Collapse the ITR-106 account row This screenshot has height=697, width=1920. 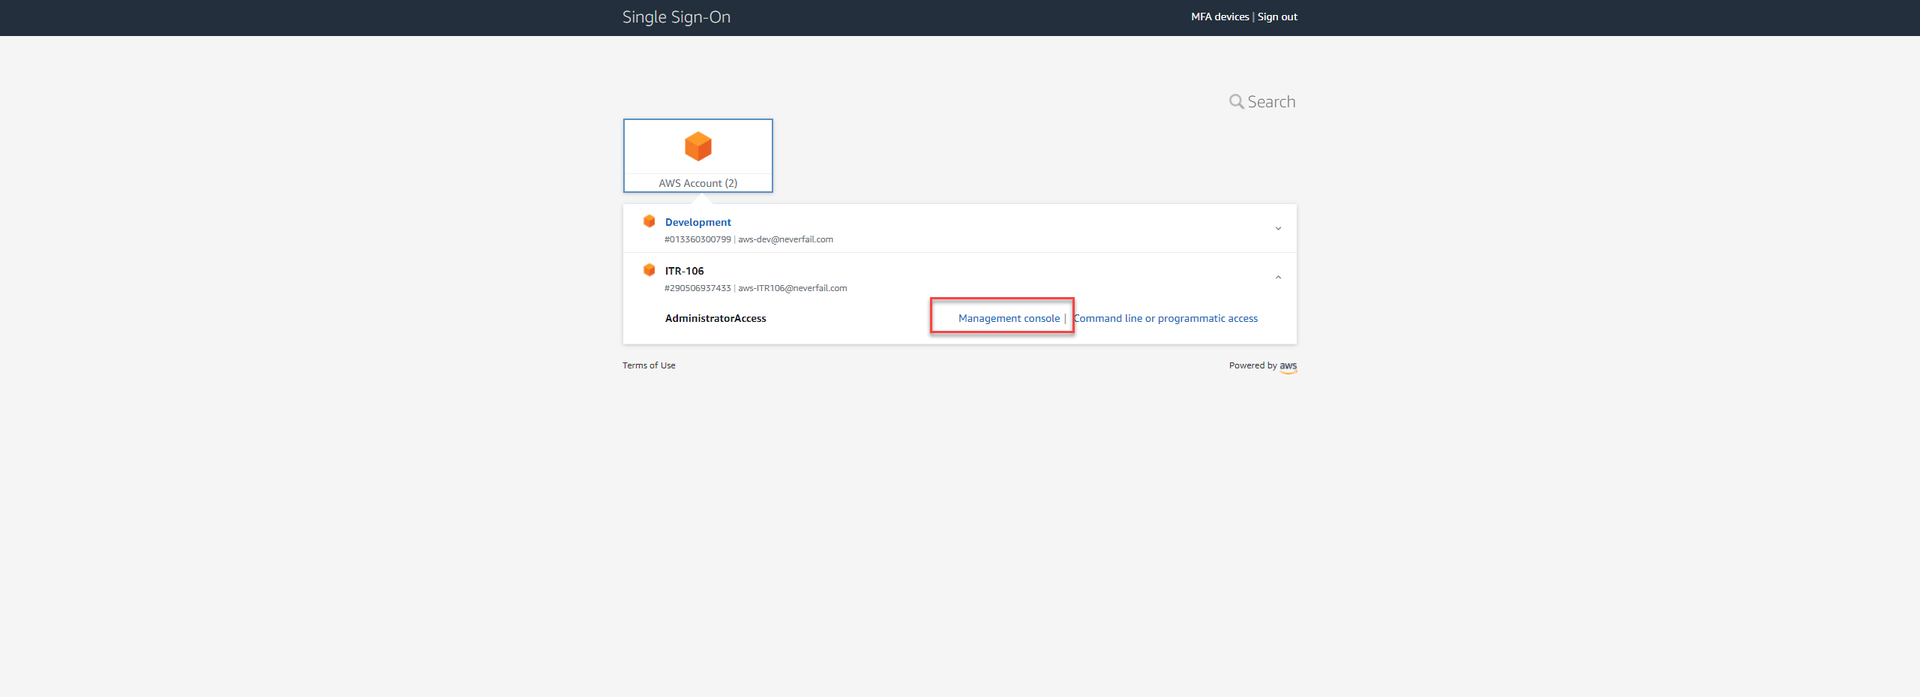(1278, 277)
